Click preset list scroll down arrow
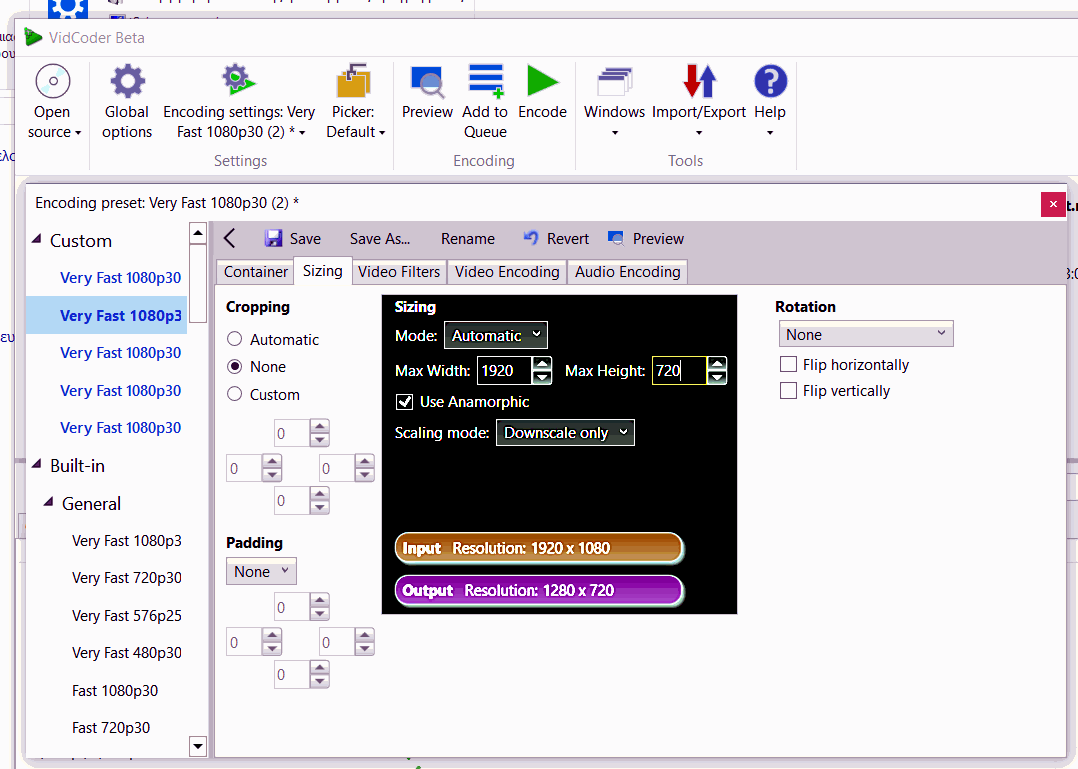 coord(197,746)
